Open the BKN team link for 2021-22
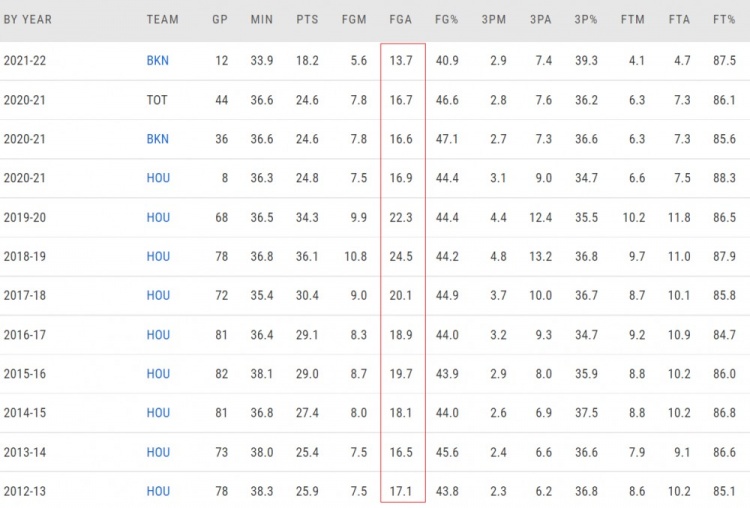Image resolution: width=750 pixels, height=508 pixels. tap(157, 61)
